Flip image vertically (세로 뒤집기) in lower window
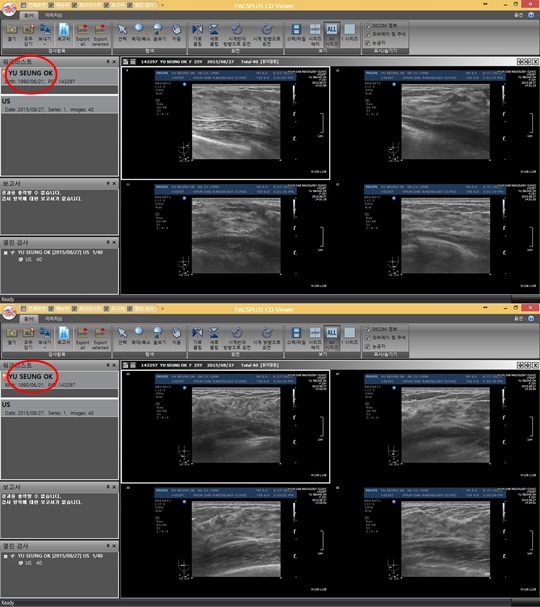The height and width of the screenshot is (607, 540). (214, 338)
